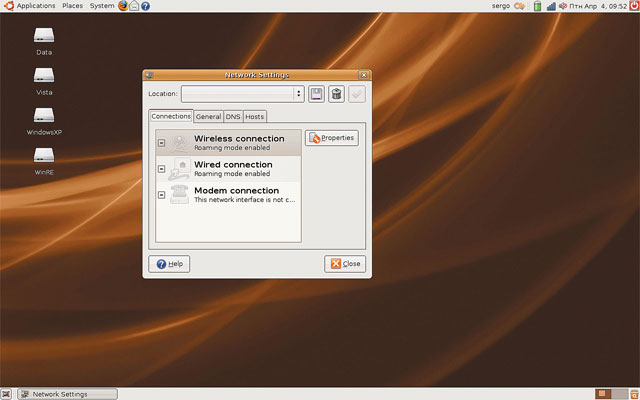Viewport: 640px width, 400px height.
Task: Switch workspace using the workspace switcher
Action: click(x=611, y=394)
